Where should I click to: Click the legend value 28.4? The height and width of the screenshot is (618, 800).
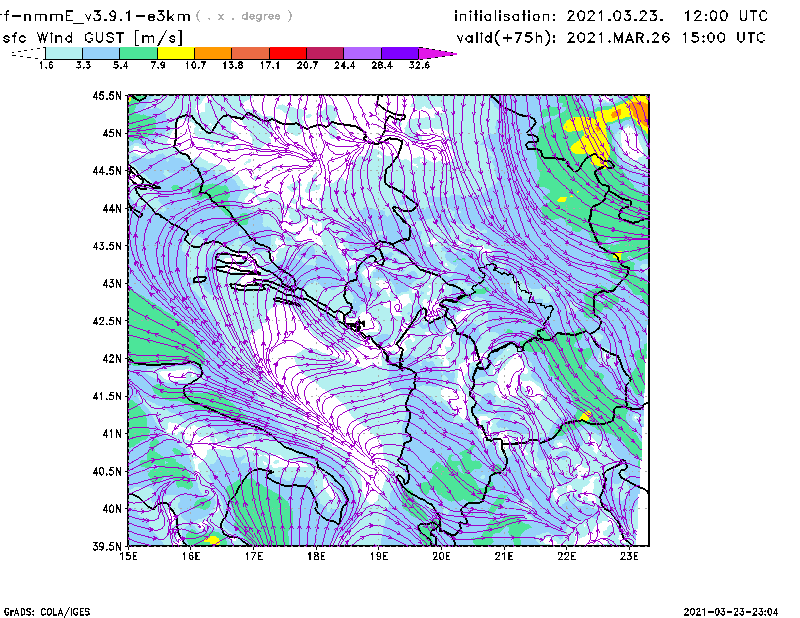coord(382,65)
